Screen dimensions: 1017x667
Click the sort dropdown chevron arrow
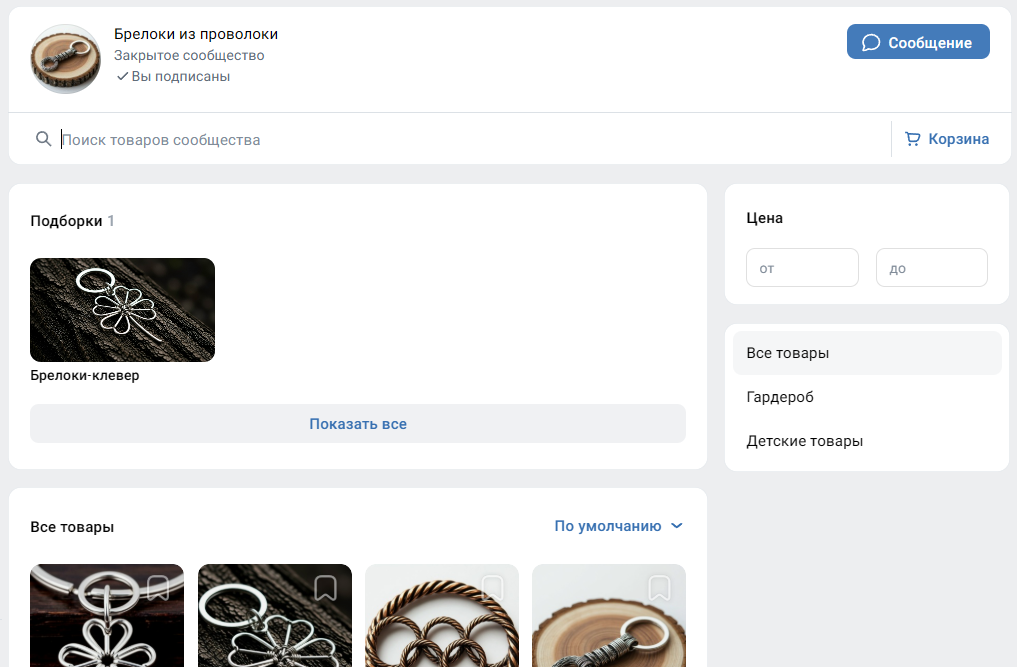(677, 526)
